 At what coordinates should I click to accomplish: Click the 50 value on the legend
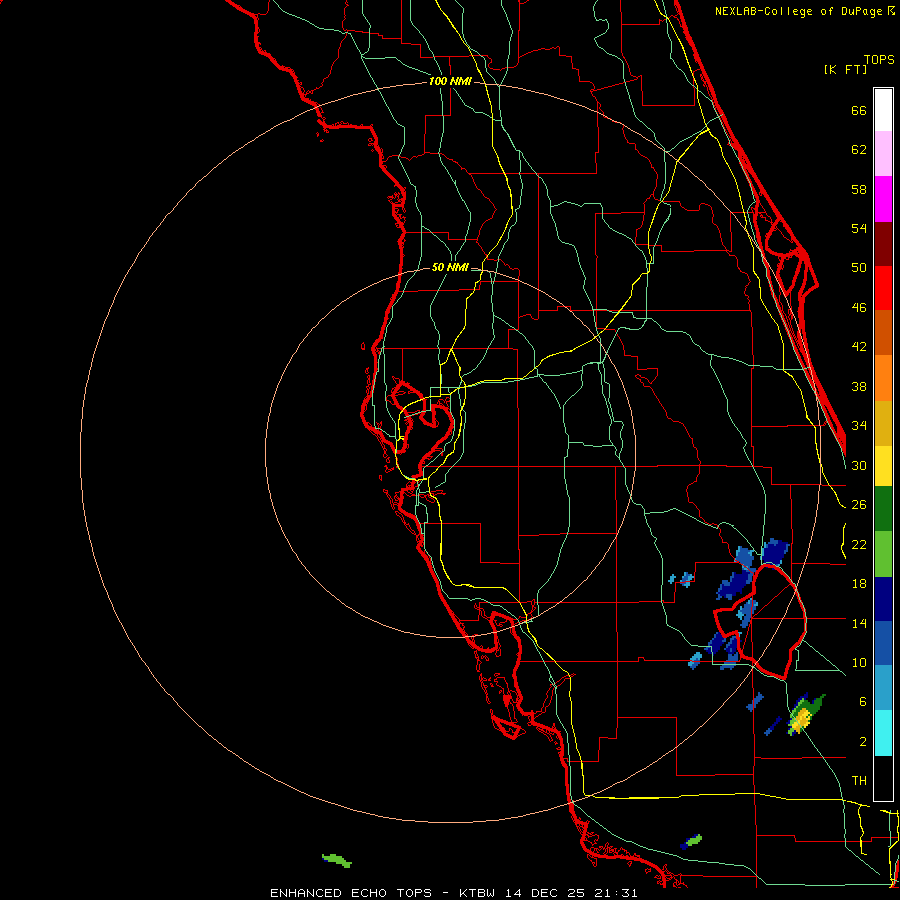859,267
